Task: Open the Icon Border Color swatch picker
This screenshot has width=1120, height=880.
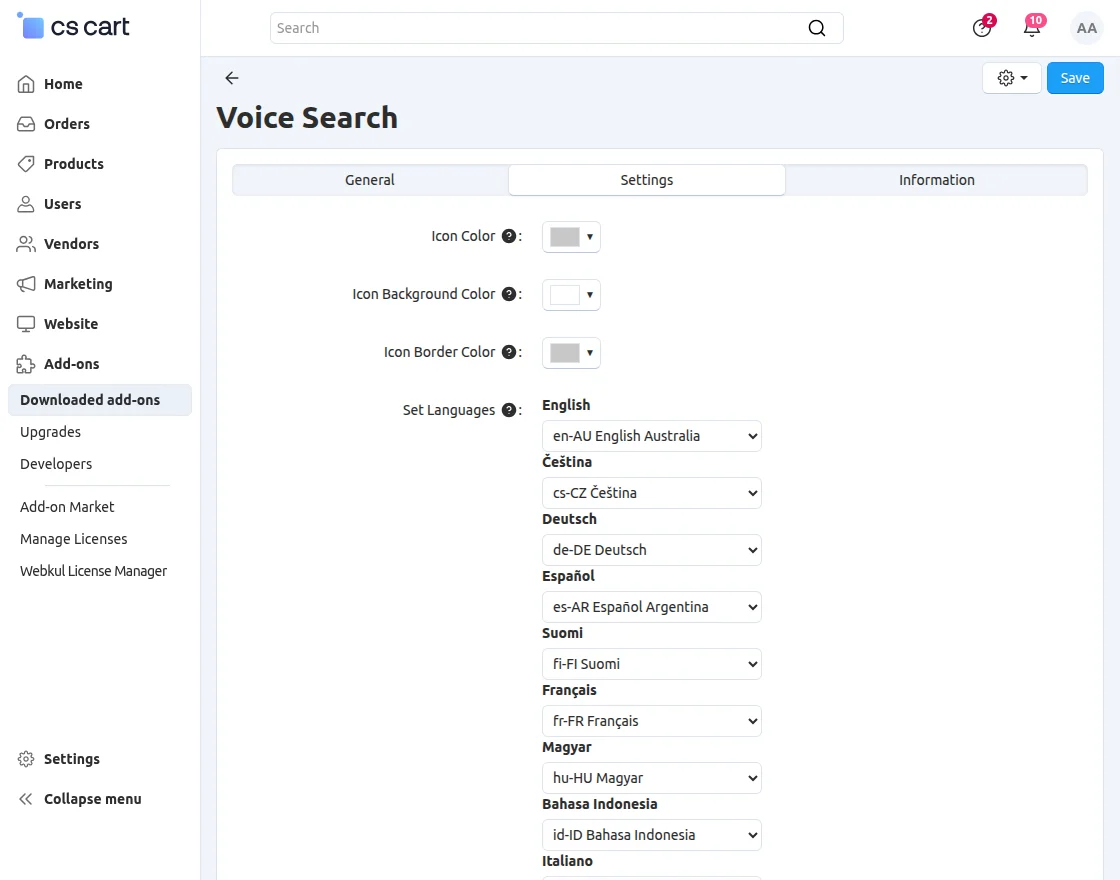Action: [x=571, y=353]
